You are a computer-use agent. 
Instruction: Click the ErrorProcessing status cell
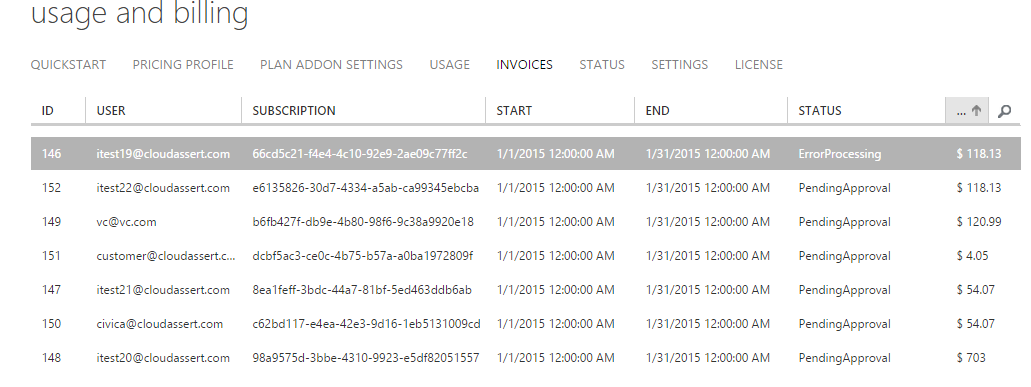click(840, 154)
